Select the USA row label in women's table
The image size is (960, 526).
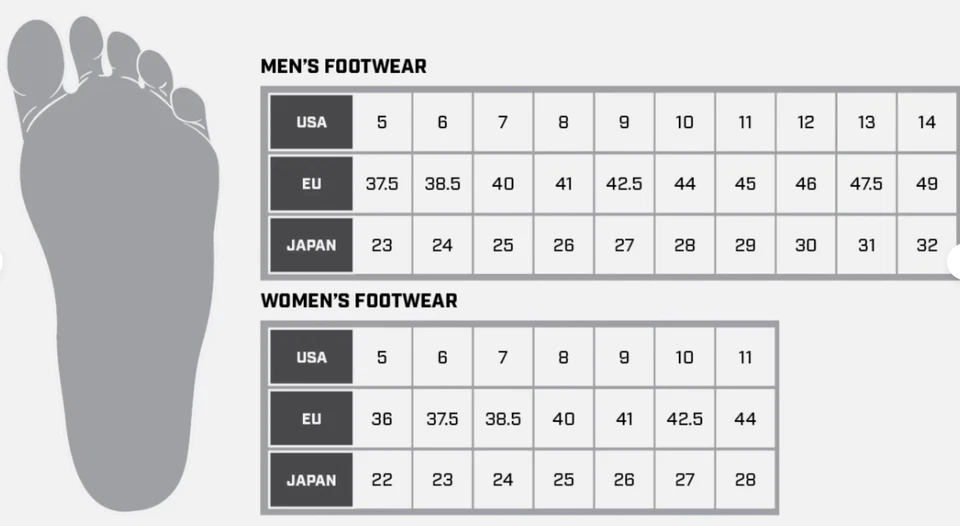311,357
